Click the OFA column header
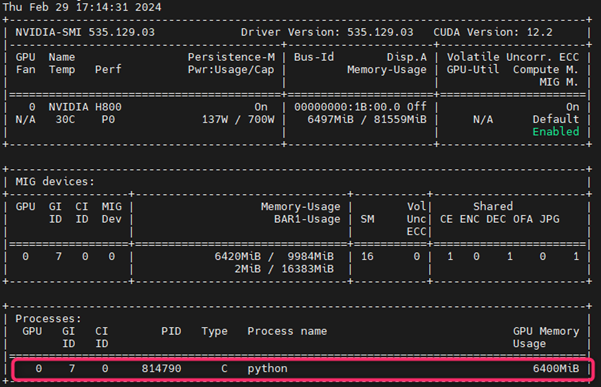 523,219
